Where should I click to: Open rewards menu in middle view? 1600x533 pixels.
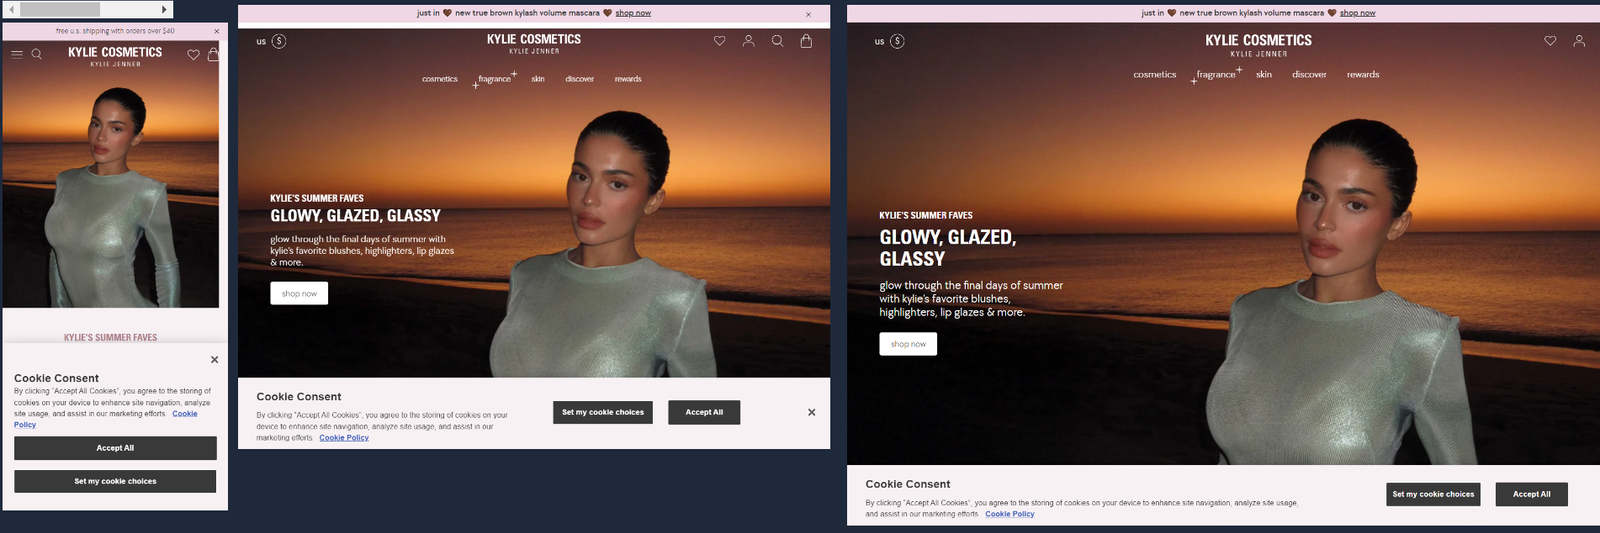click(x=628, y=79)
